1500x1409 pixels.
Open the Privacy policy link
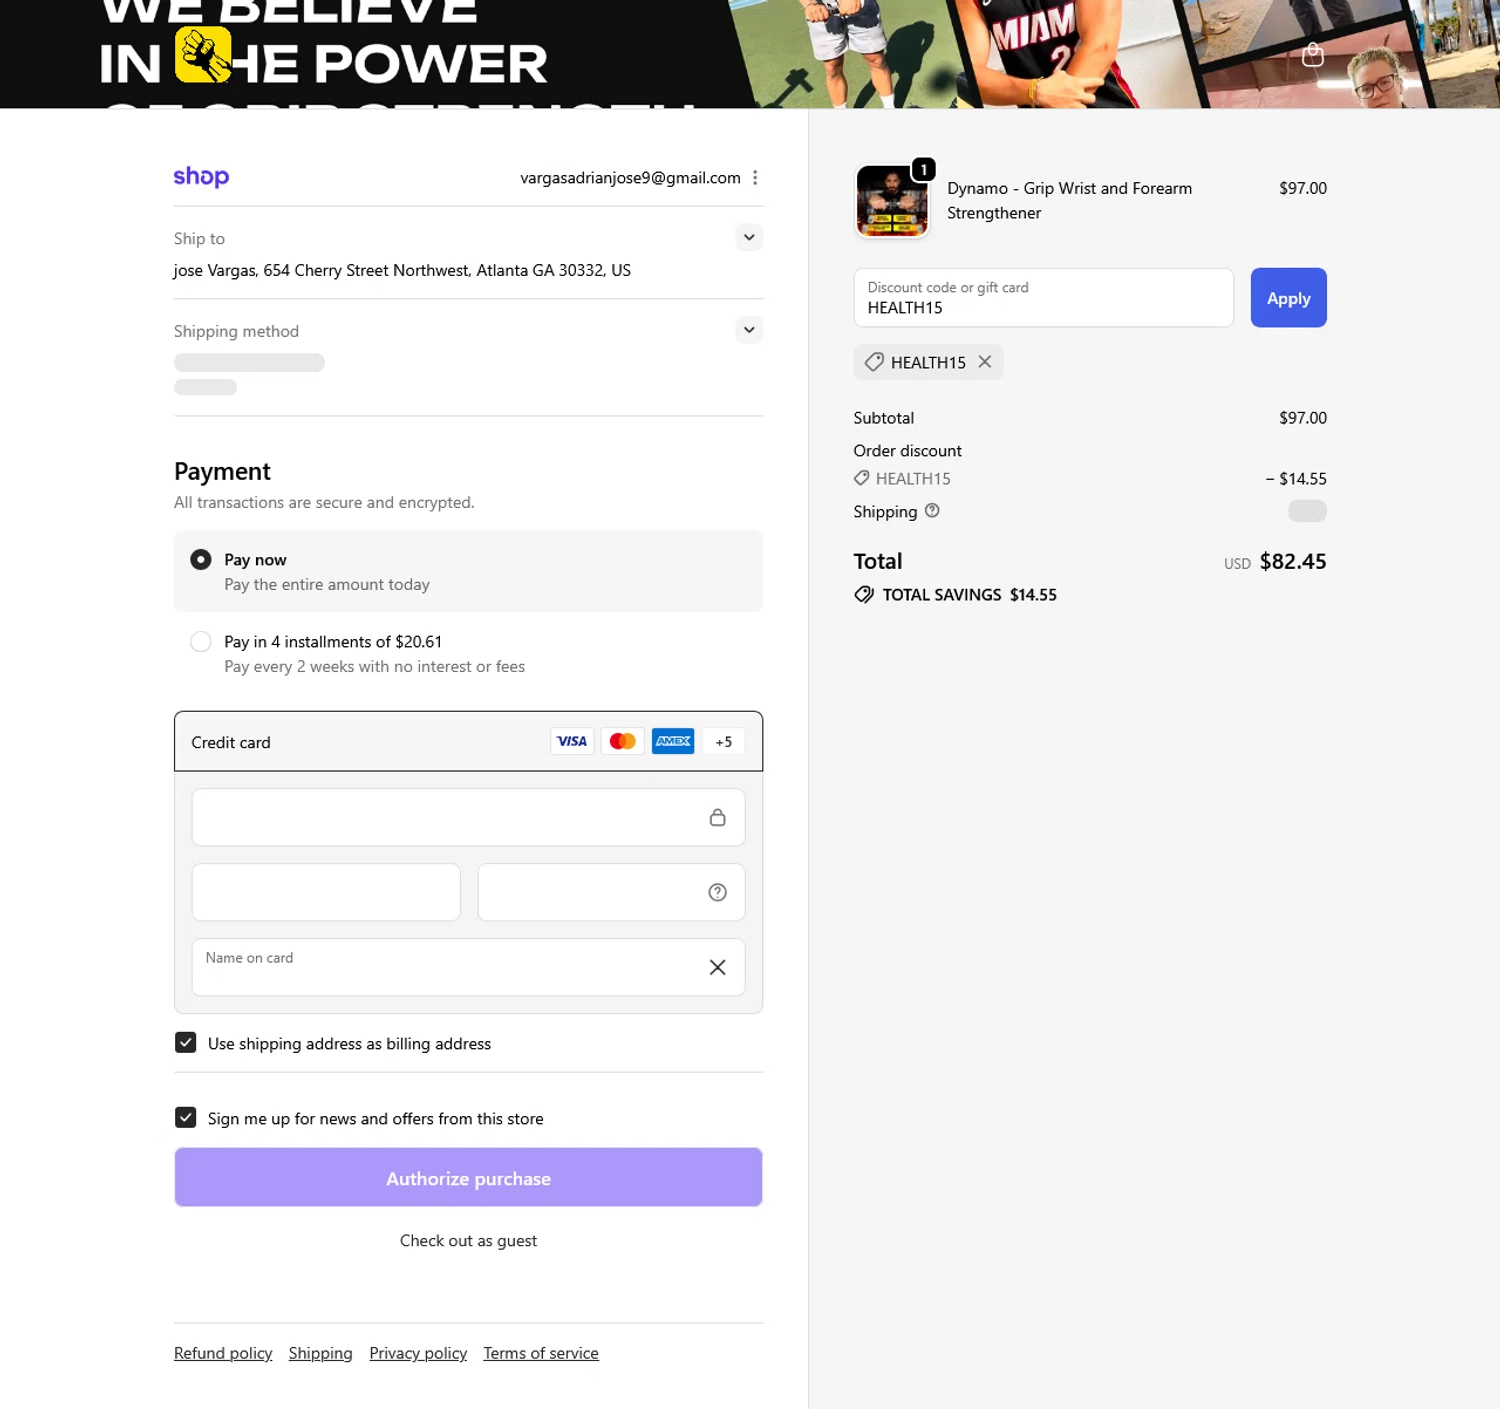(x=418, y=1353)
